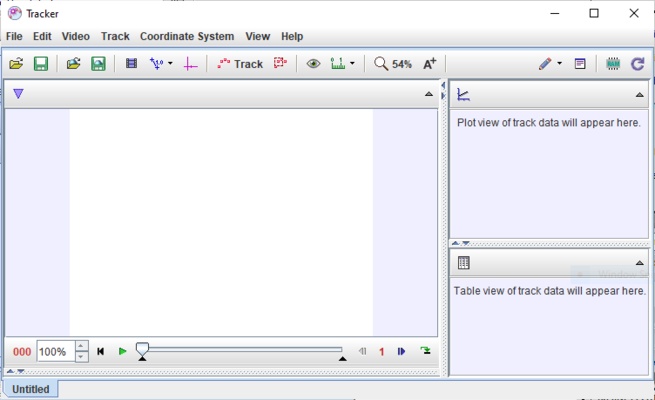The height and width of the screenshot is (400, 655).
Task: Open the Video menu
Action: coord(76,36)
